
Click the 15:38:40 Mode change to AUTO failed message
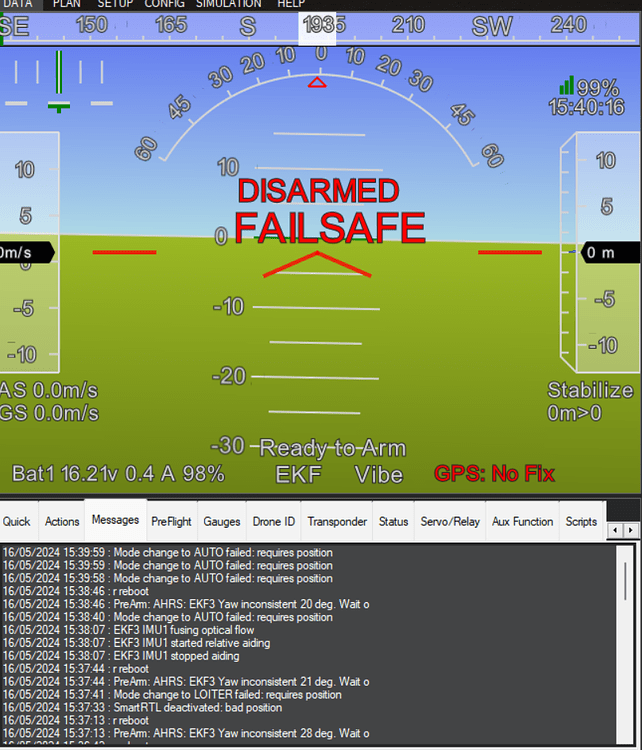(167, 617)
